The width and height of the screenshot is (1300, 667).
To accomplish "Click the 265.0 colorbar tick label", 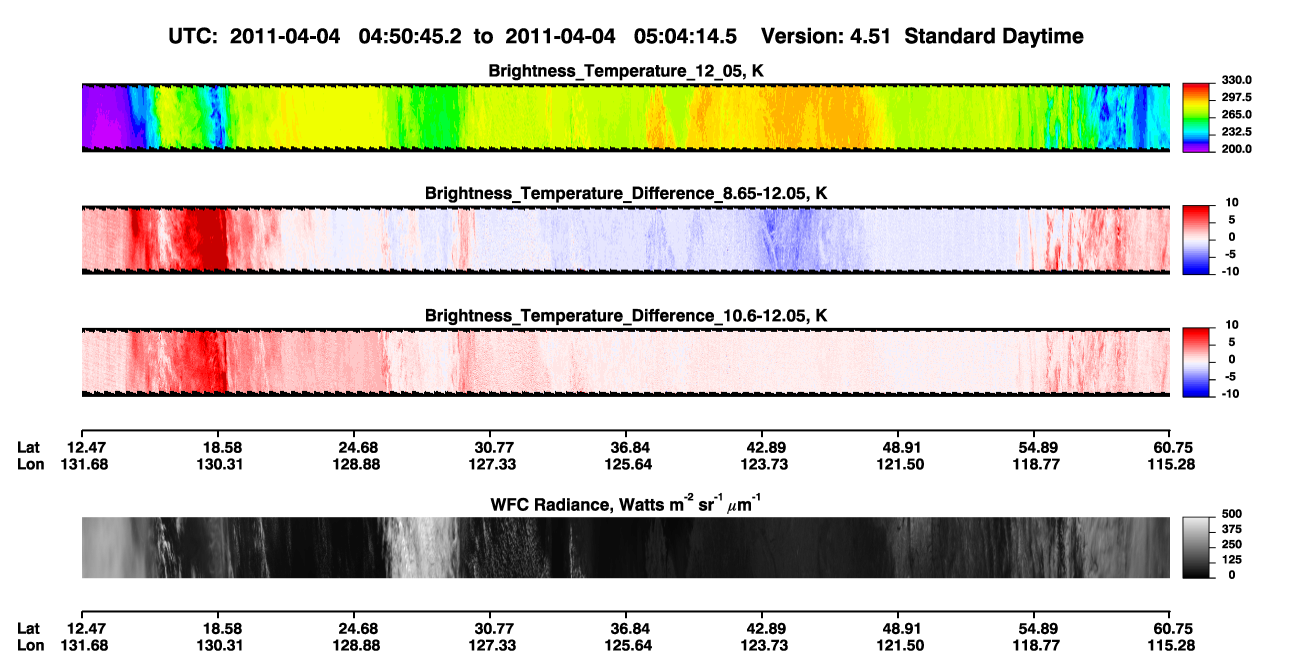I will coord(1236,115).
